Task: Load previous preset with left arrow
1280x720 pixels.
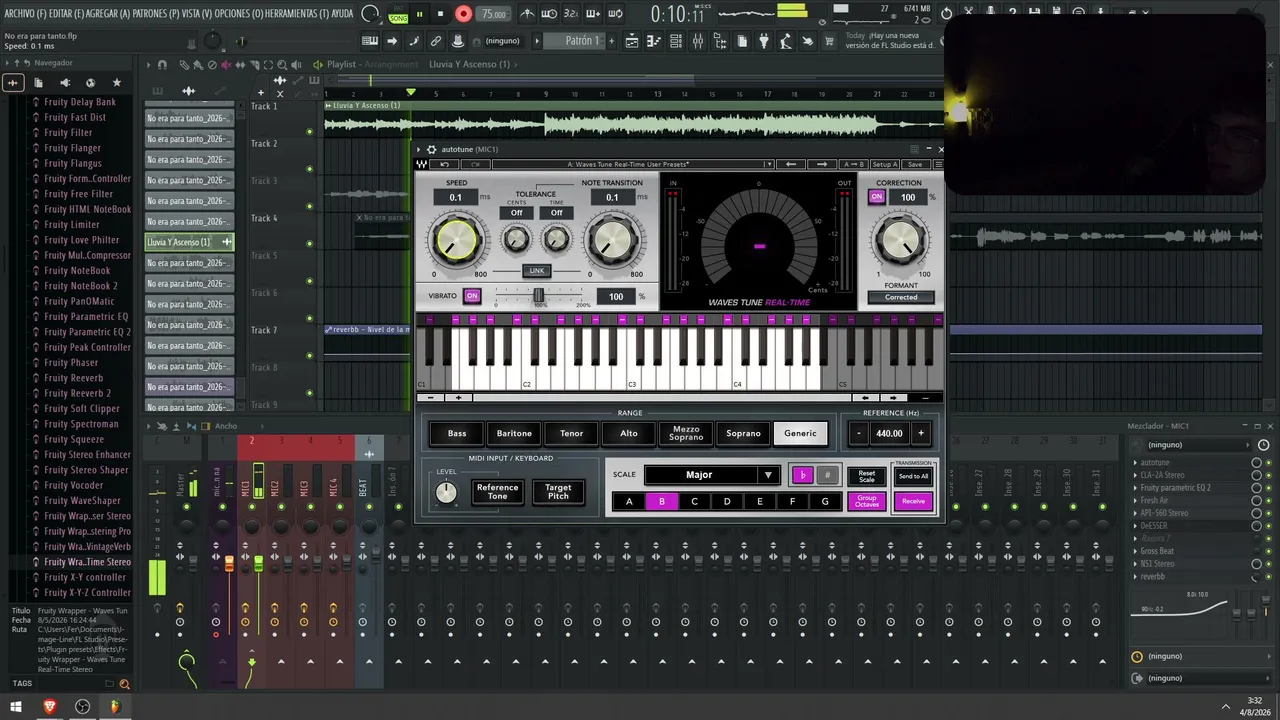Action: [x=790, y=164]
